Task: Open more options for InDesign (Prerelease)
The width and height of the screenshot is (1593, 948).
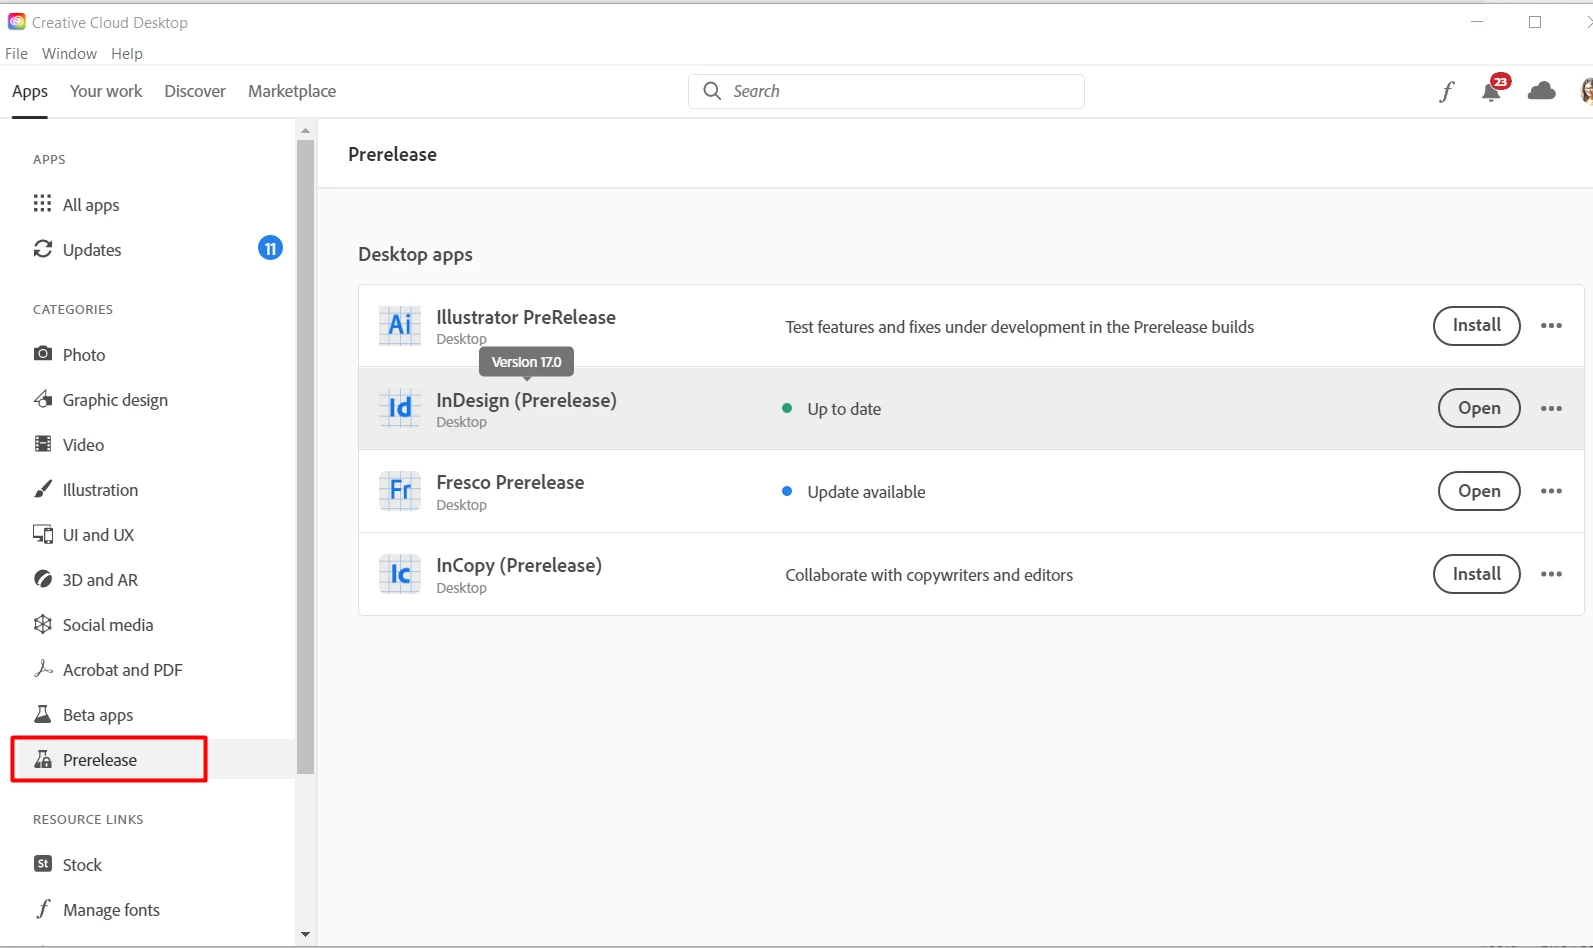Action: click(1551, 408)
